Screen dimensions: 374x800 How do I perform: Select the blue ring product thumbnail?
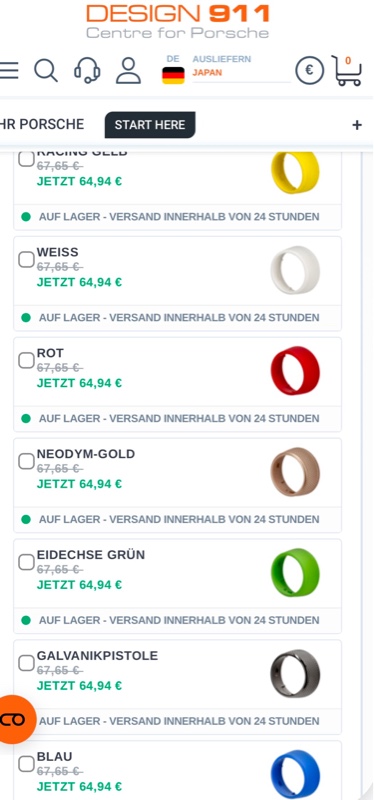pyautogui.click(x=295, y=774)
